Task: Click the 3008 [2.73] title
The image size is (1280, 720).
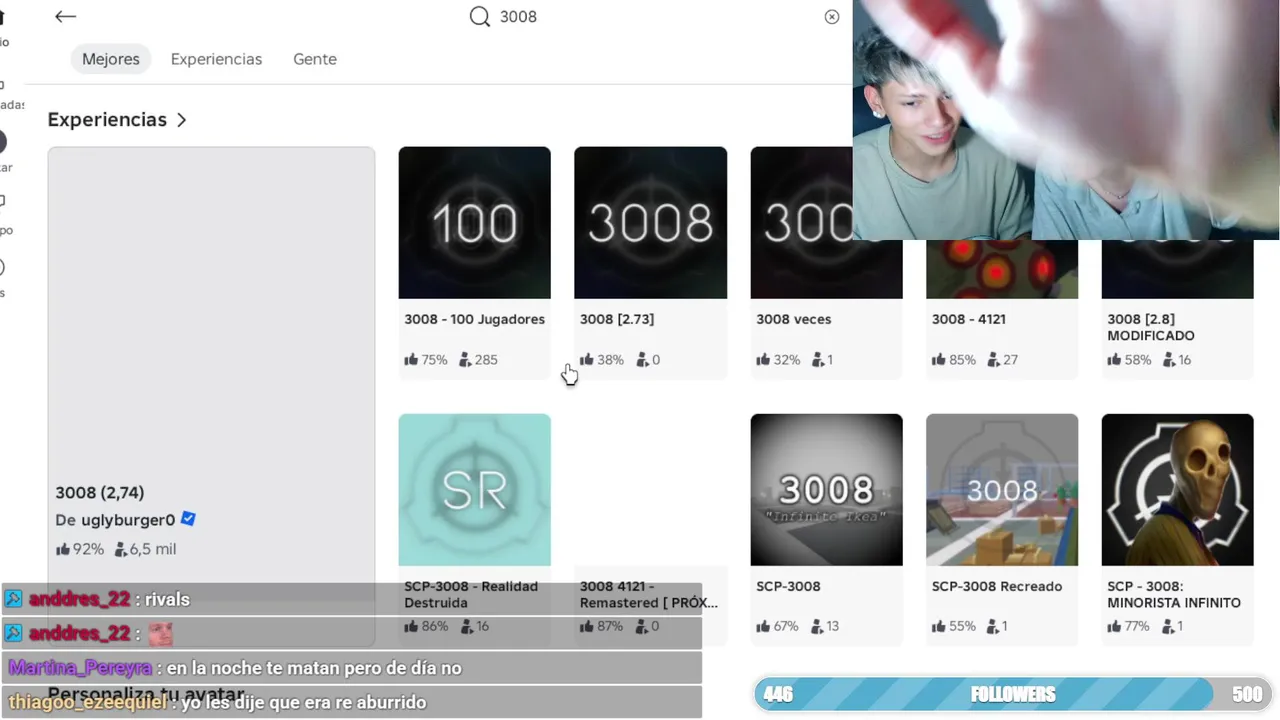Action: coord(617,319)
